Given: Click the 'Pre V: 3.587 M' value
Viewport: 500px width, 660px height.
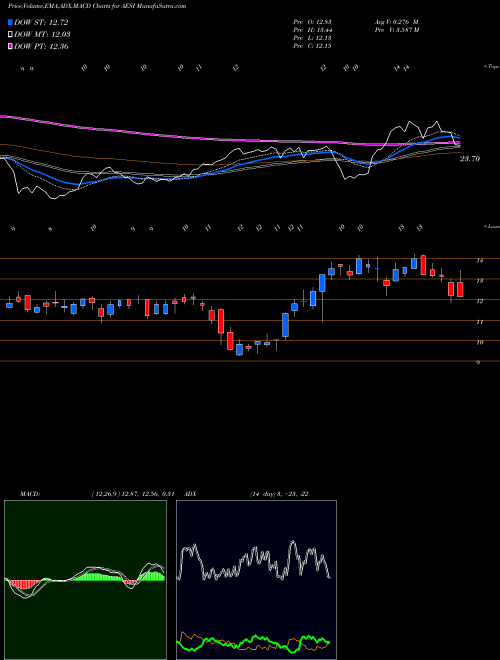Looking at the screenshot, I should [396, 30].
